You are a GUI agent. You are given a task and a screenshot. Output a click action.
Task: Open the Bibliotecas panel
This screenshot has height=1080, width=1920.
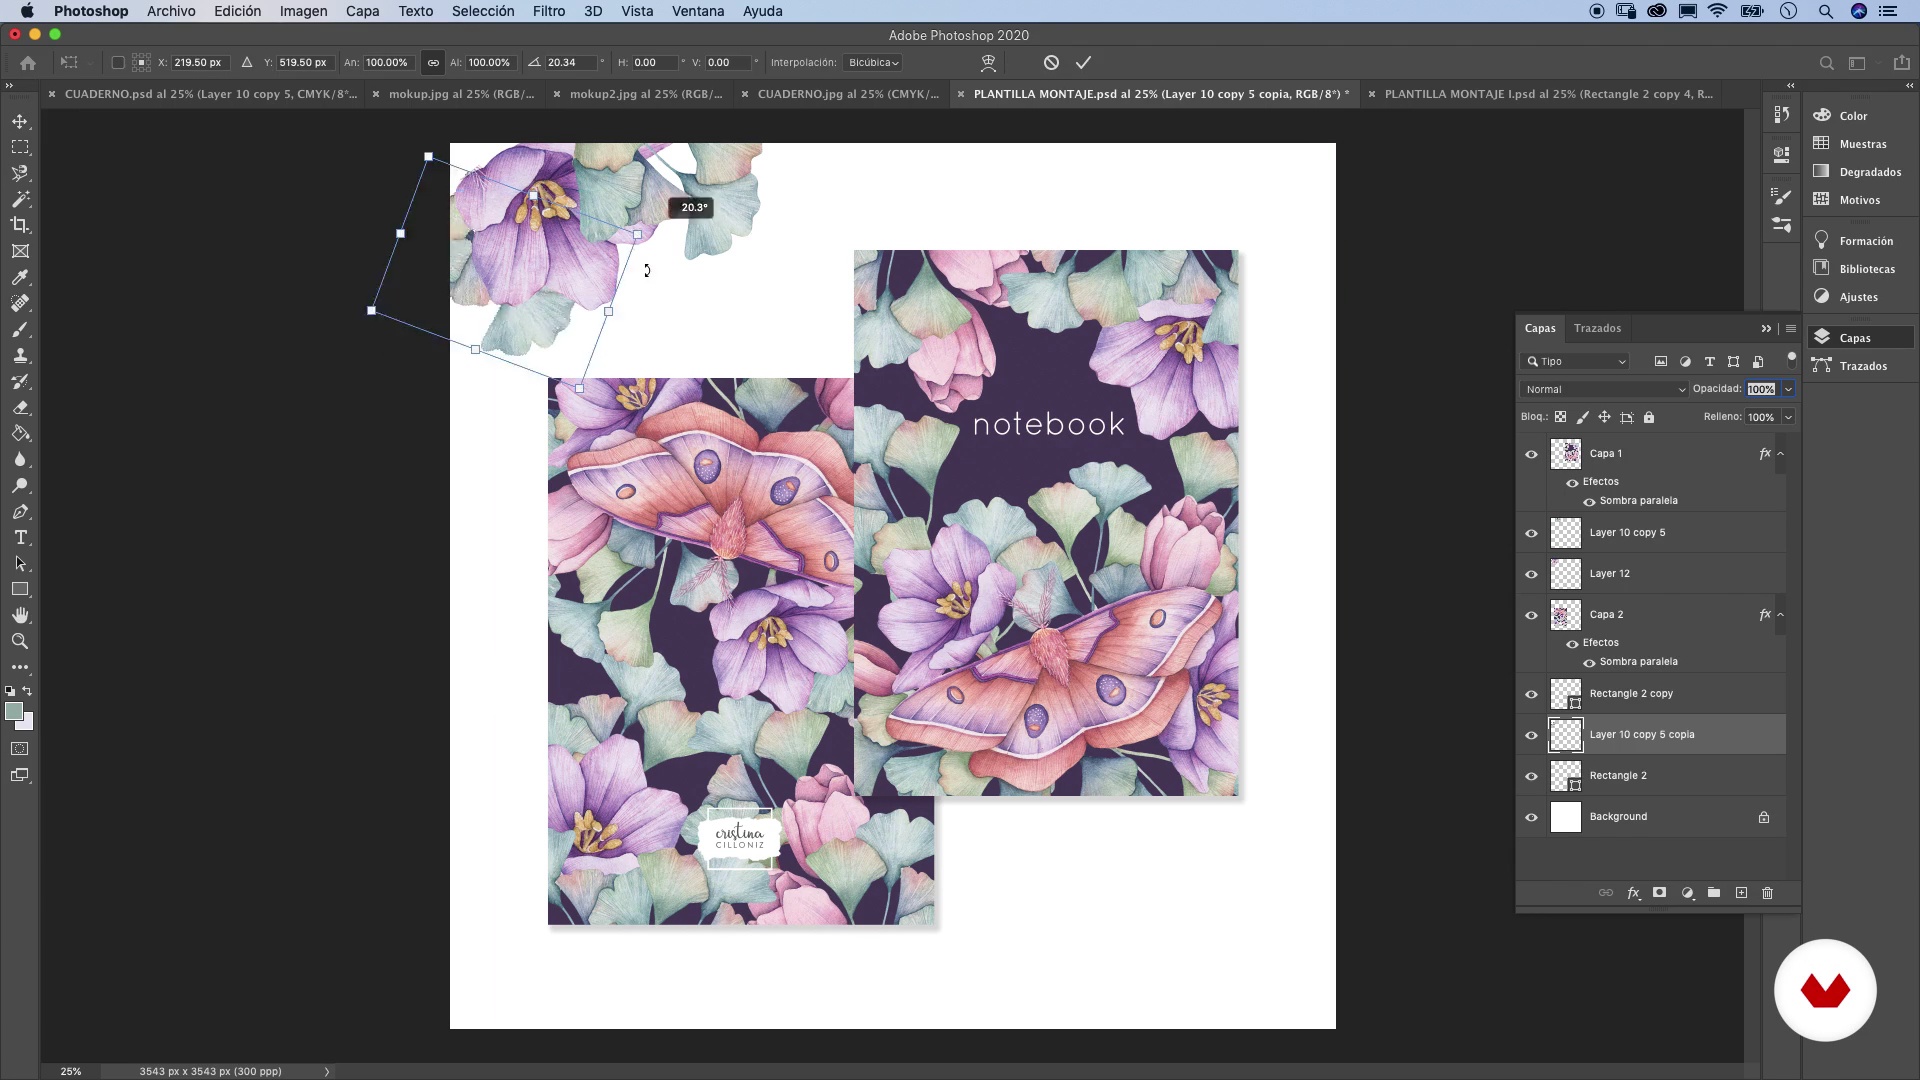(x=1861, y=269)
